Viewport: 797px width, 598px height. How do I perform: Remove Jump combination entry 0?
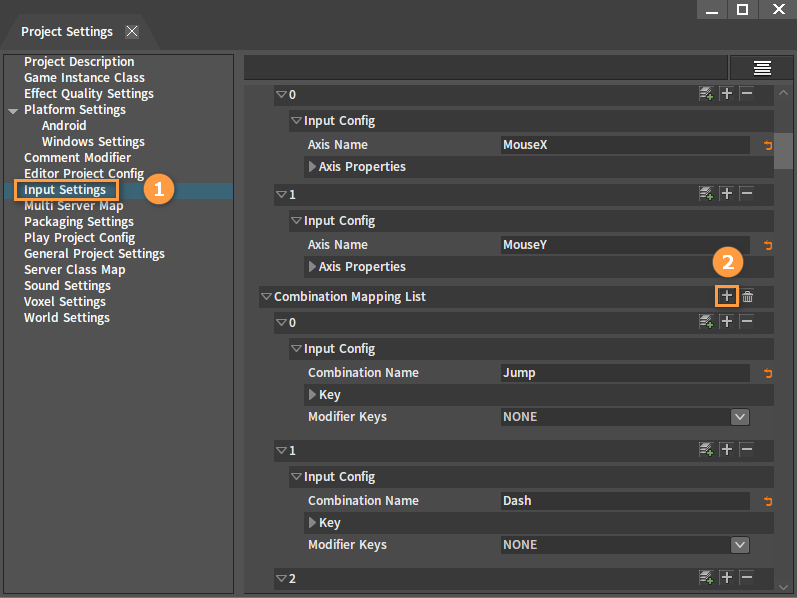(747, 321)
